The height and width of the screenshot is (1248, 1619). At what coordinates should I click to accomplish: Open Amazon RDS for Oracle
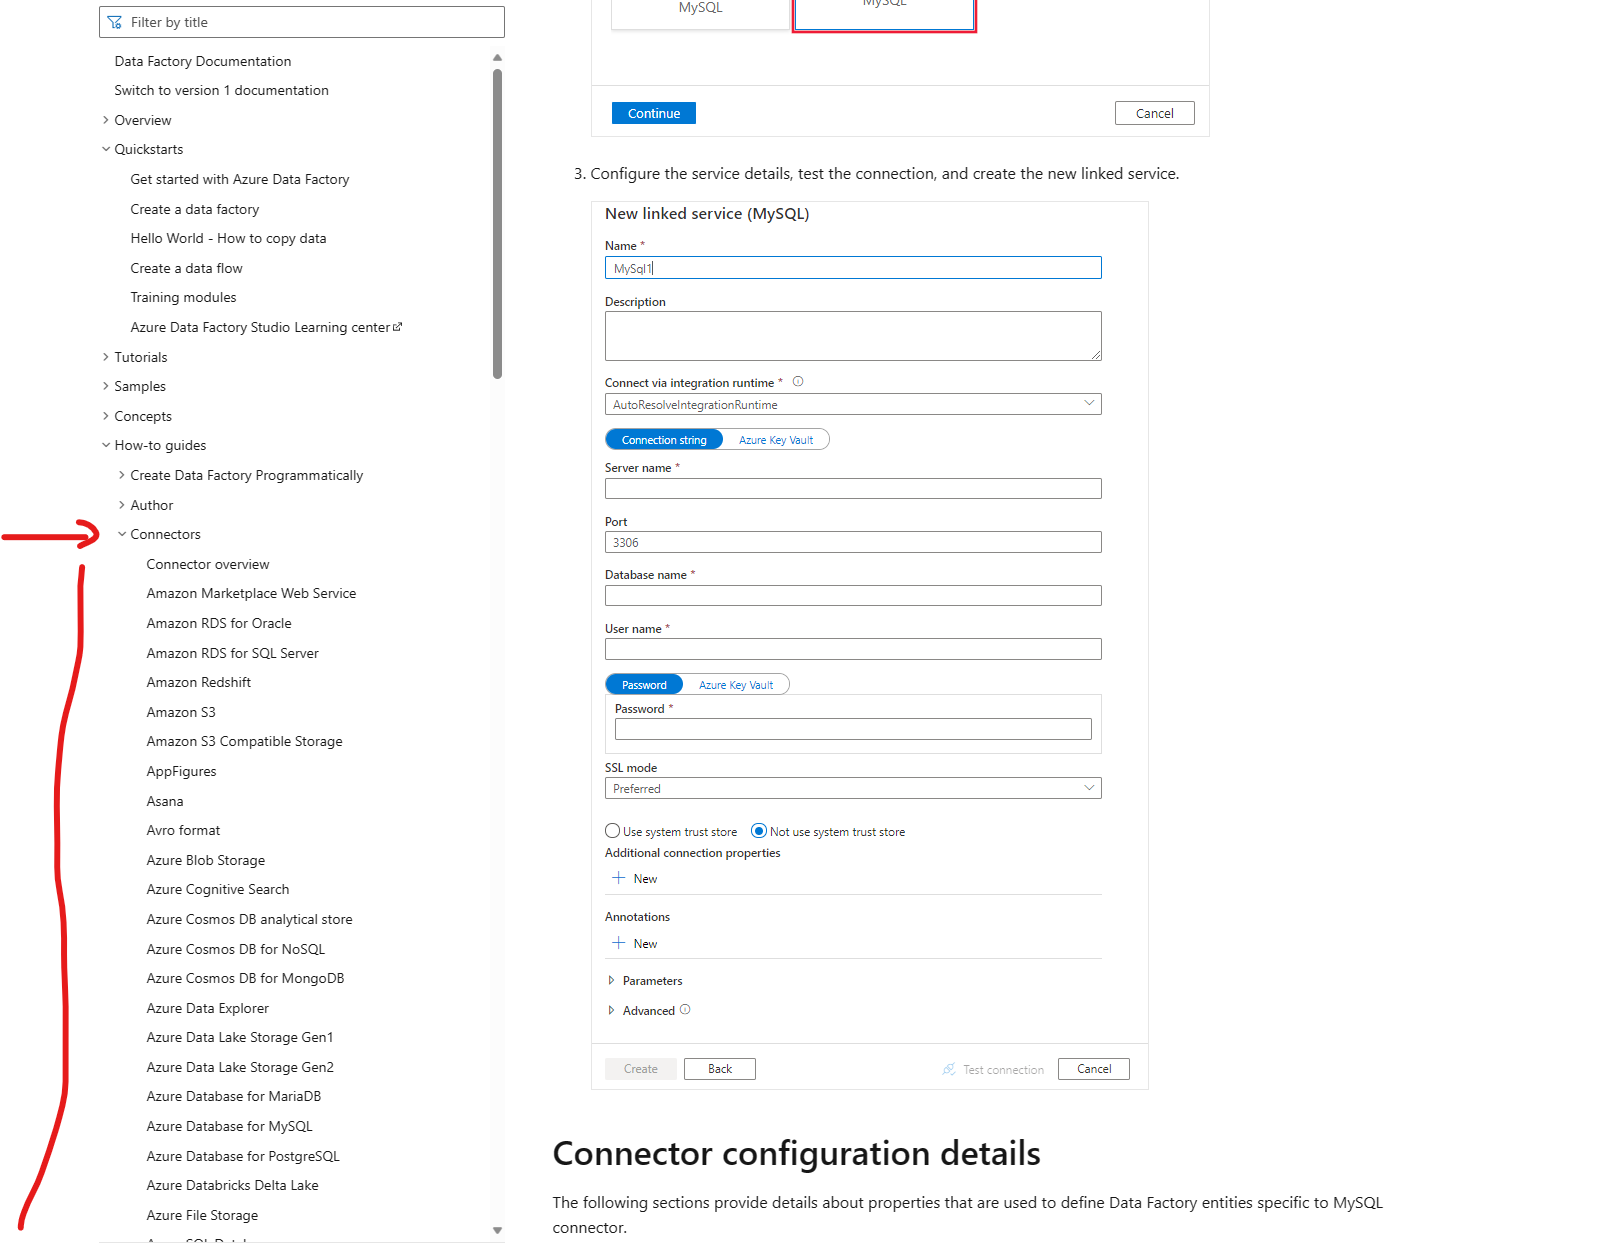[219, 623]
